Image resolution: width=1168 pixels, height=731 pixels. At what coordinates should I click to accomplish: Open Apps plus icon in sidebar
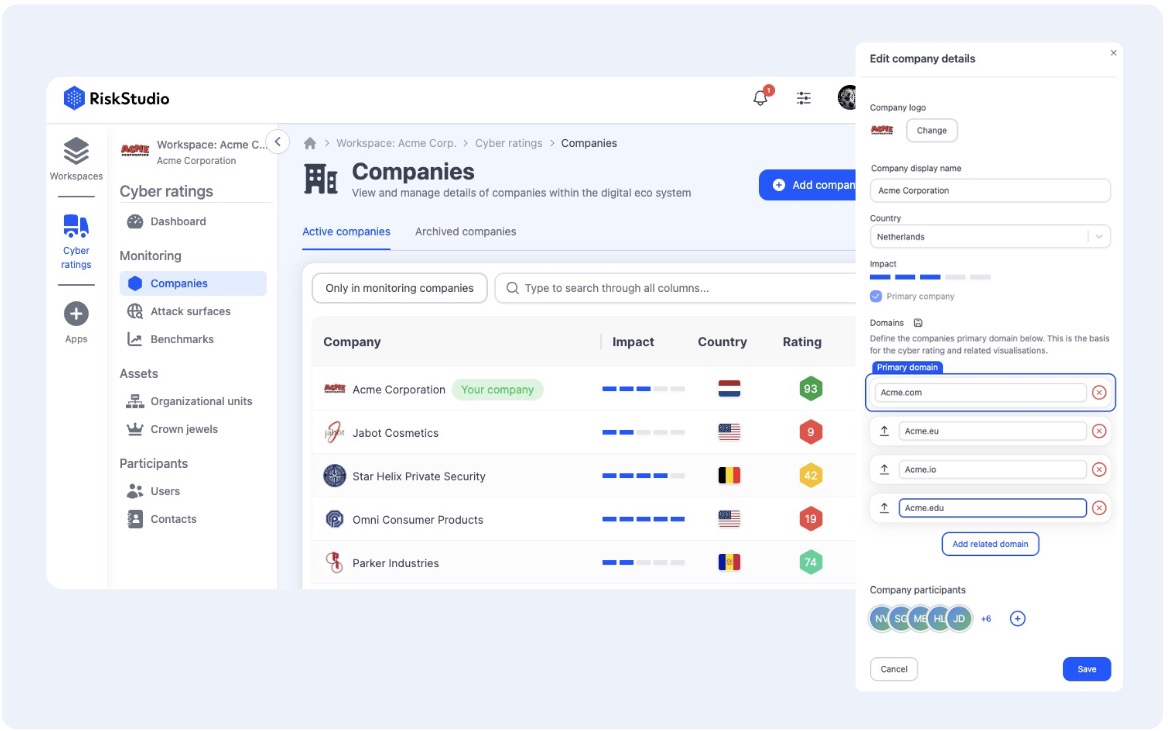coord(76,314)
